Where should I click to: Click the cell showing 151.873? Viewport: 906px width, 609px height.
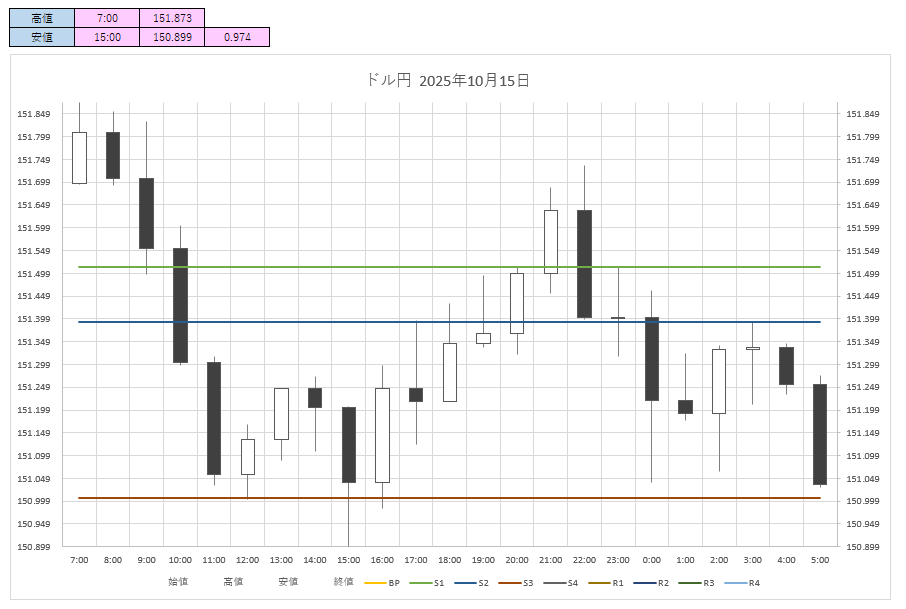172,17
